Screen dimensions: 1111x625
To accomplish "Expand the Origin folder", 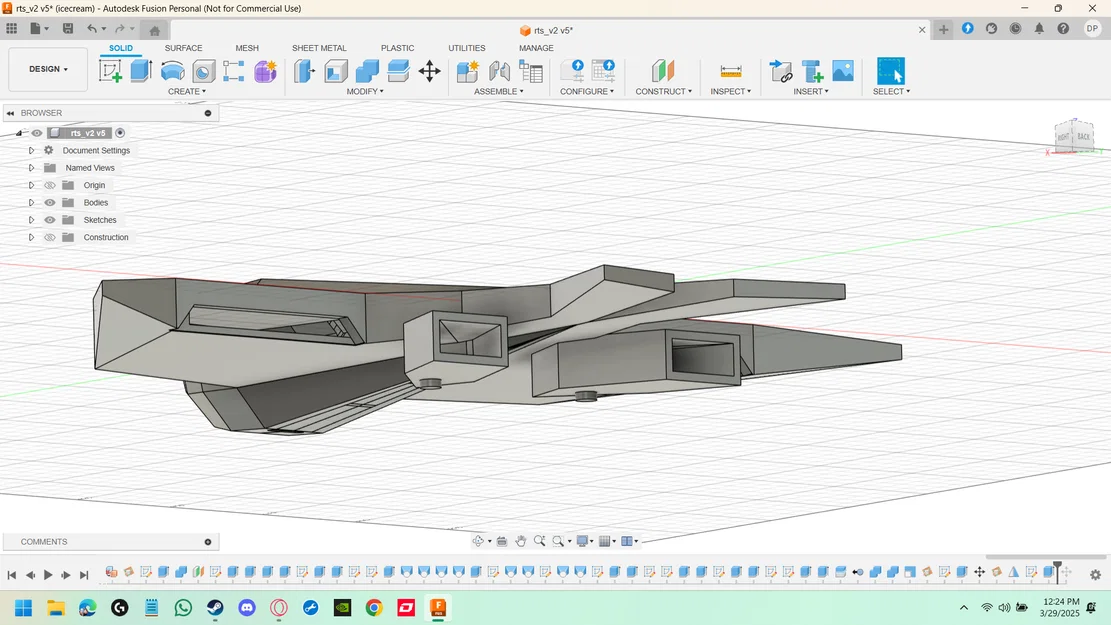I will tap(31, 185).
